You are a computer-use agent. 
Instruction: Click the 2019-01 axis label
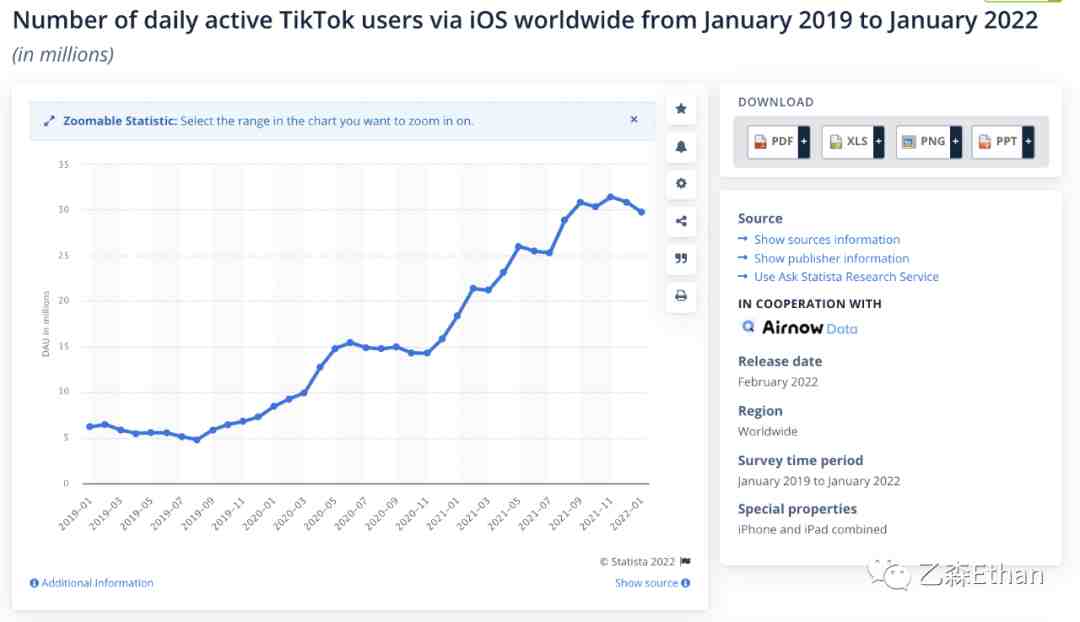click(74, 514)
